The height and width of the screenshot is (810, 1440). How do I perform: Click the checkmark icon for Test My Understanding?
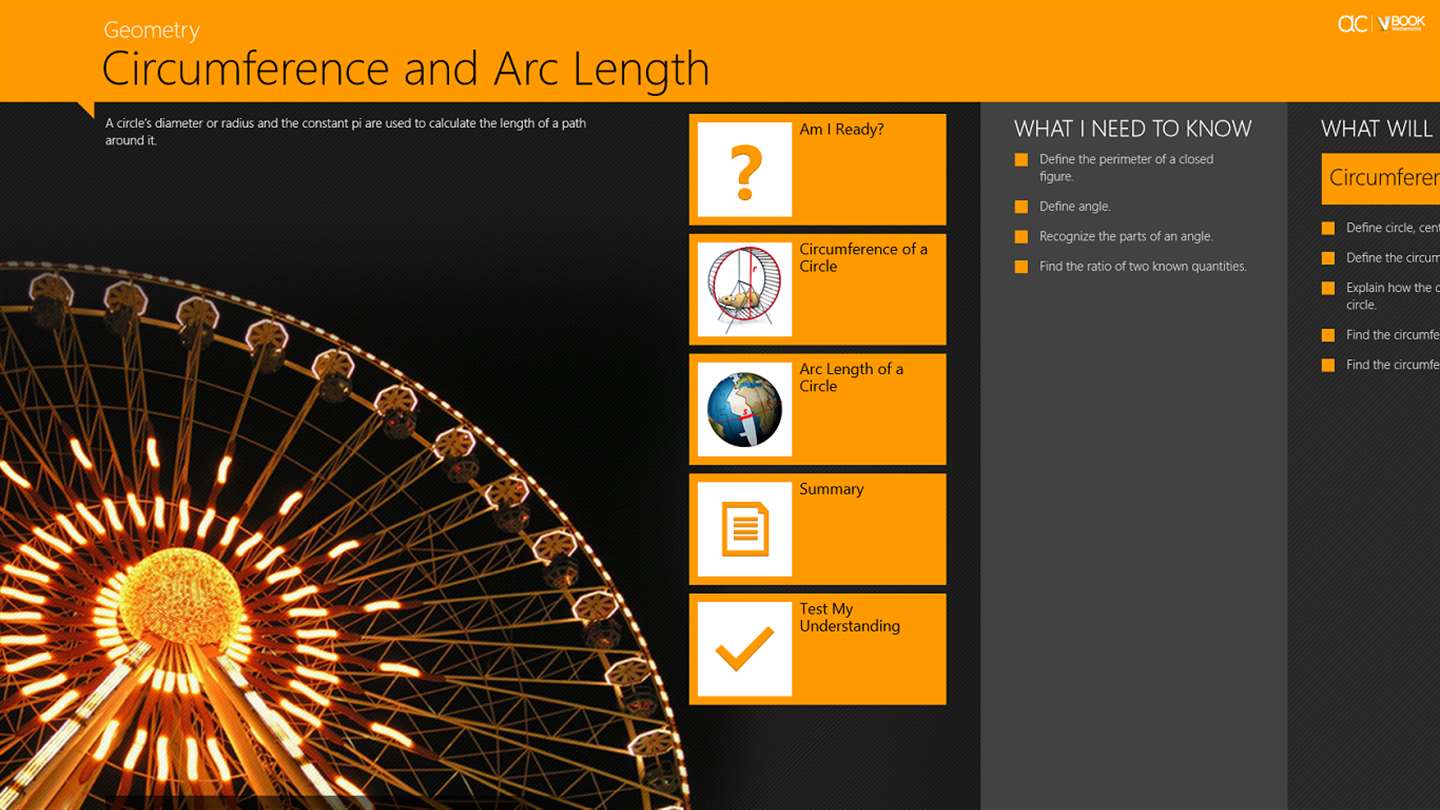744,649
